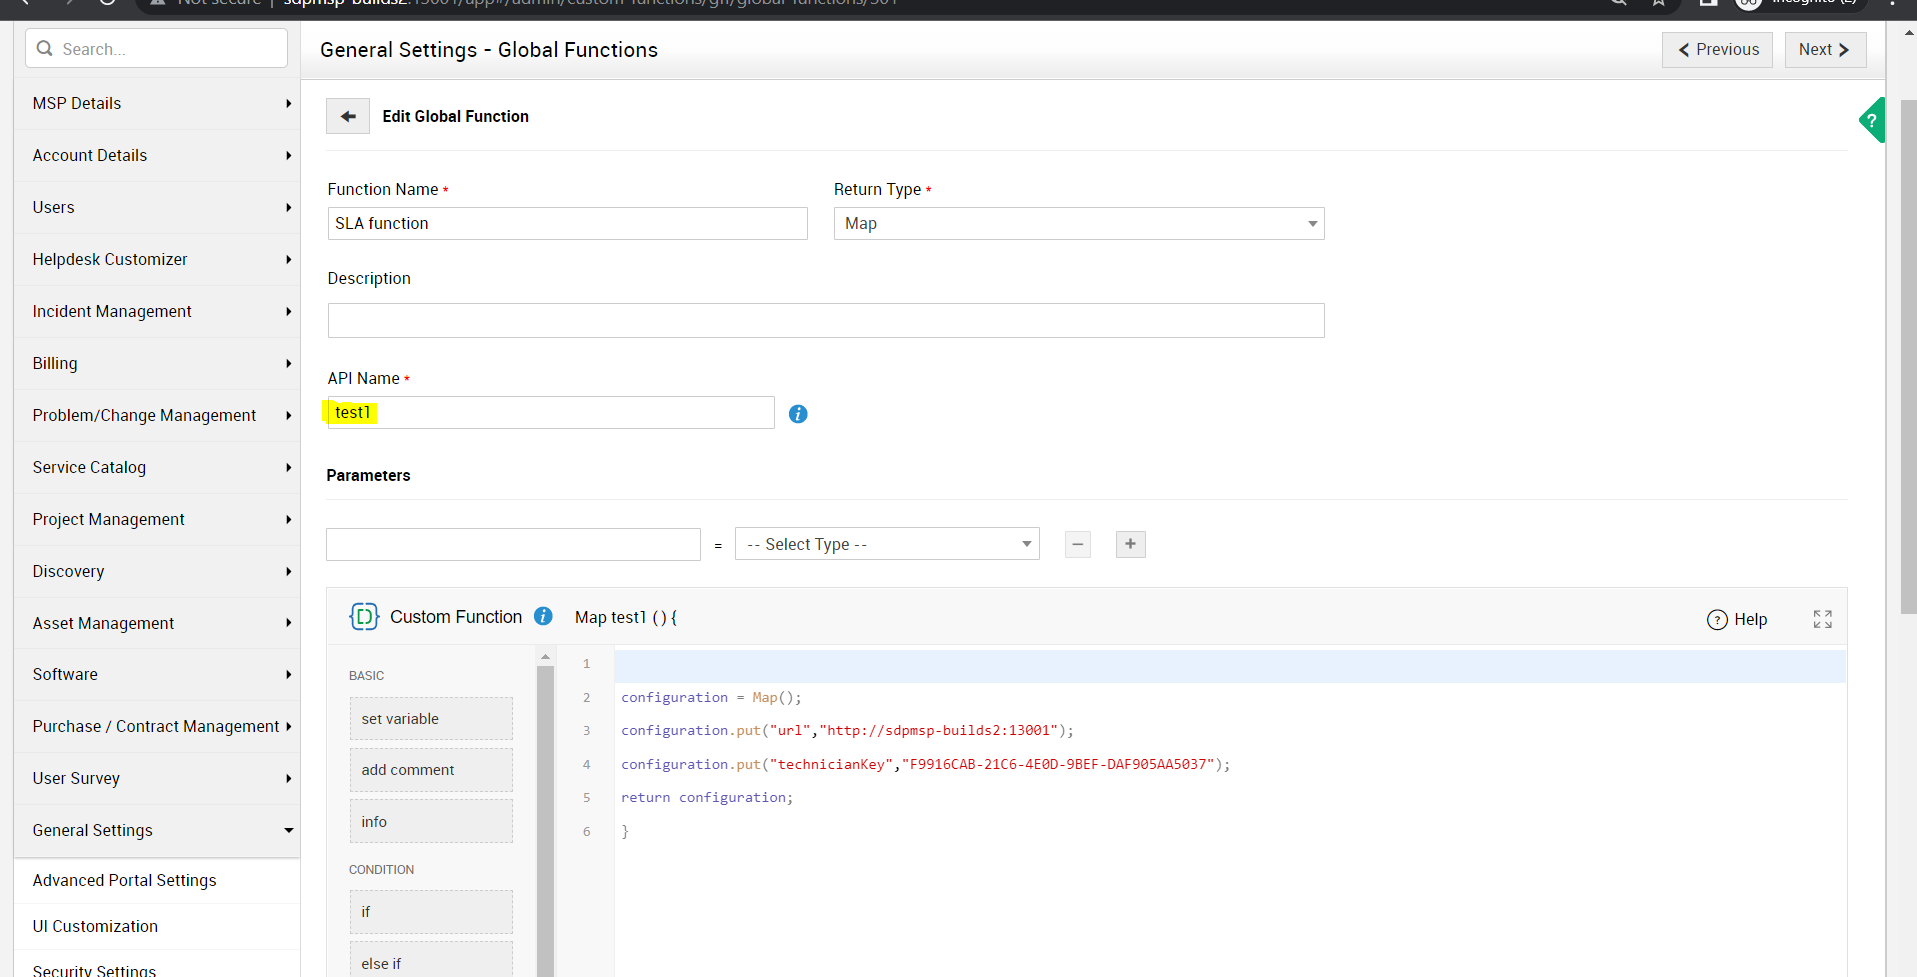Viewport: 1917px width, 977px height.
Task: Open the Return Type dropdown
Action: (1078, 224)
